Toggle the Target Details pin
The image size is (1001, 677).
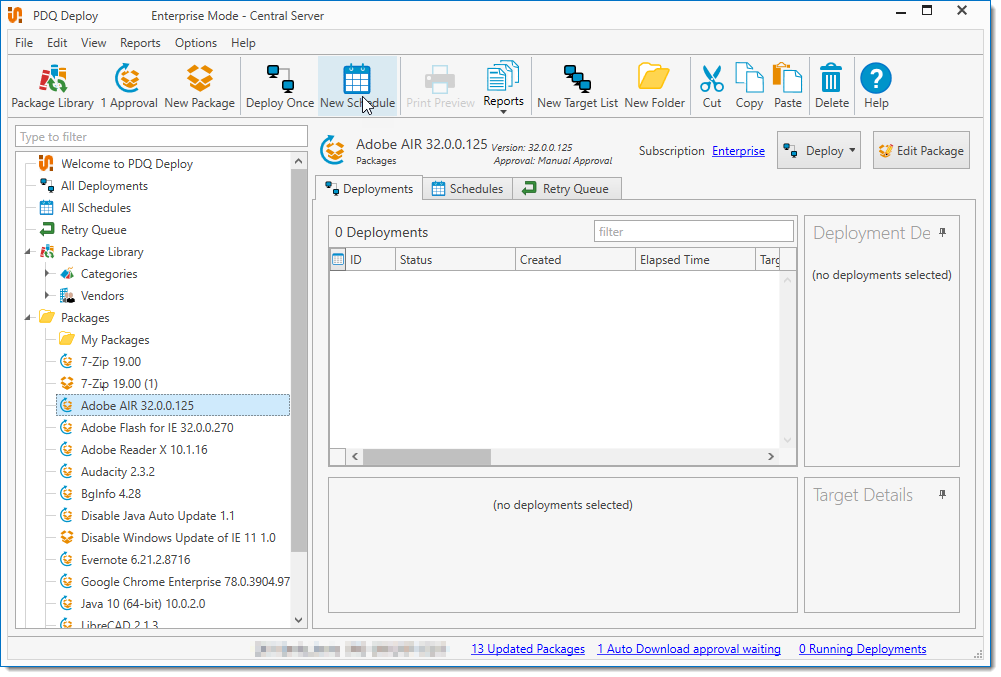pyautogui.click(x=942, y=495)
